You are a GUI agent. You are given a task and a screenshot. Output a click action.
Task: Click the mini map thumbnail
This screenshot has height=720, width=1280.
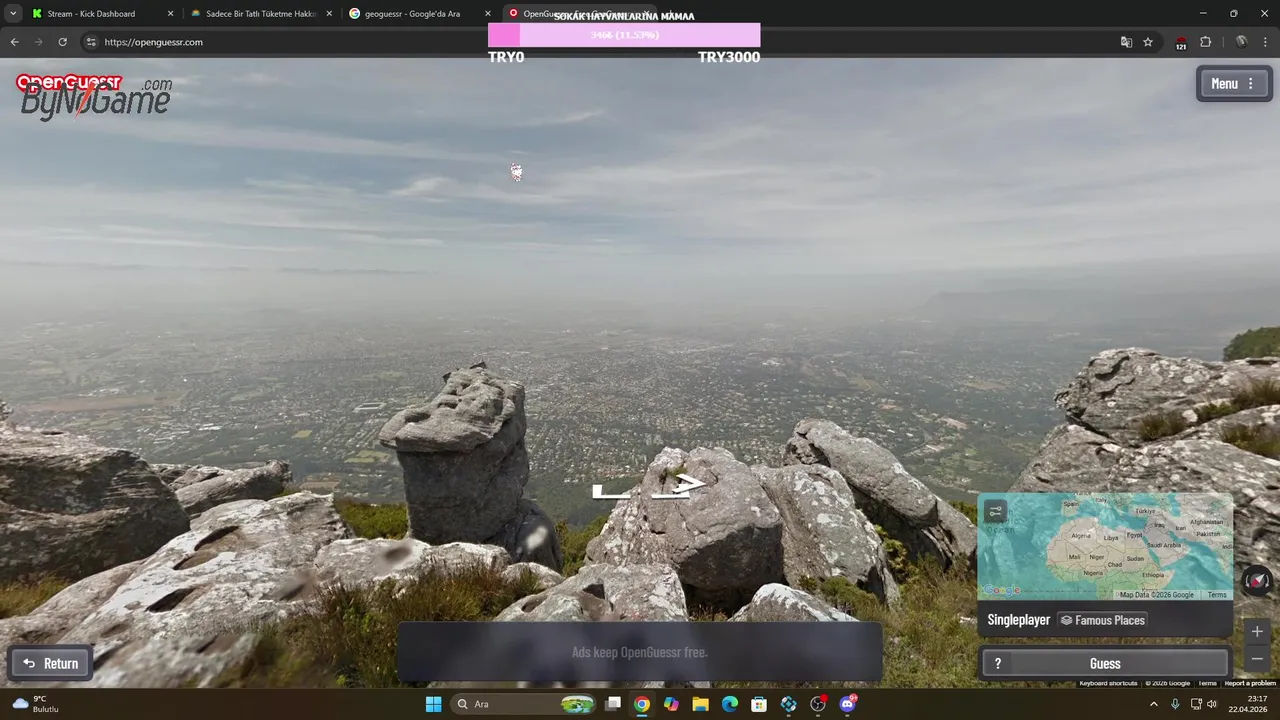point(1105,546)
